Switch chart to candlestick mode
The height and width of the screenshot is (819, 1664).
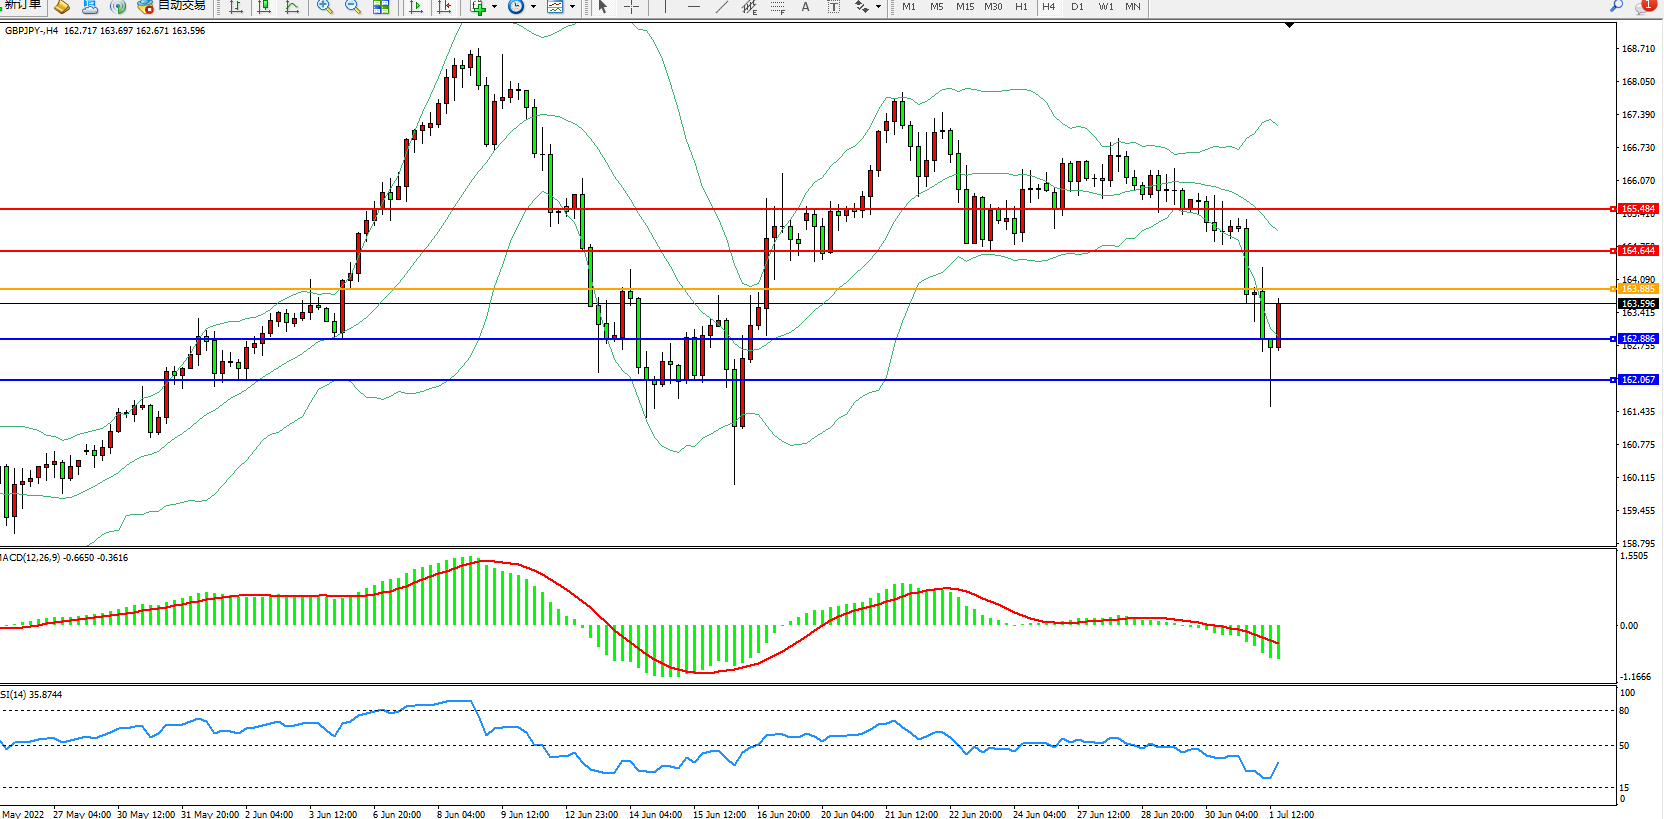264,7
